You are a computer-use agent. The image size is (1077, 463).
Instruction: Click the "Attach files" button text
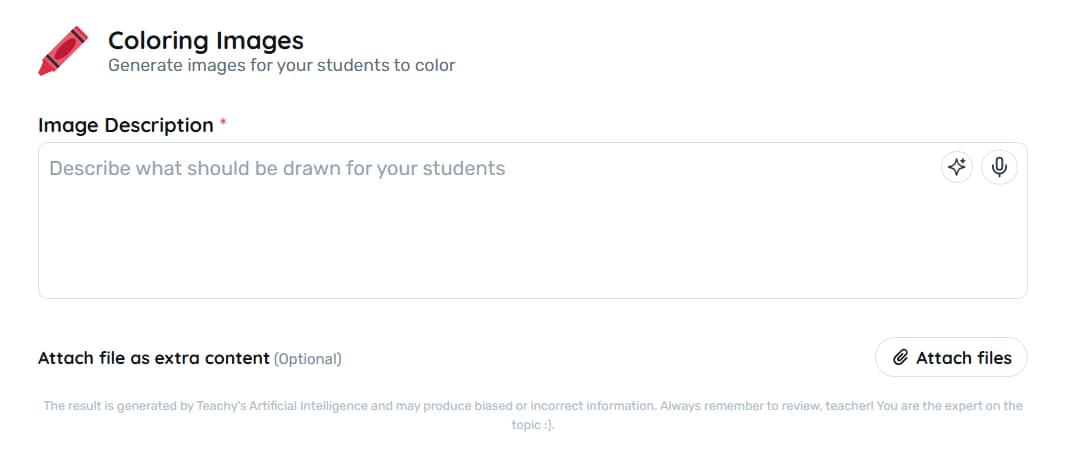point(963,357)
